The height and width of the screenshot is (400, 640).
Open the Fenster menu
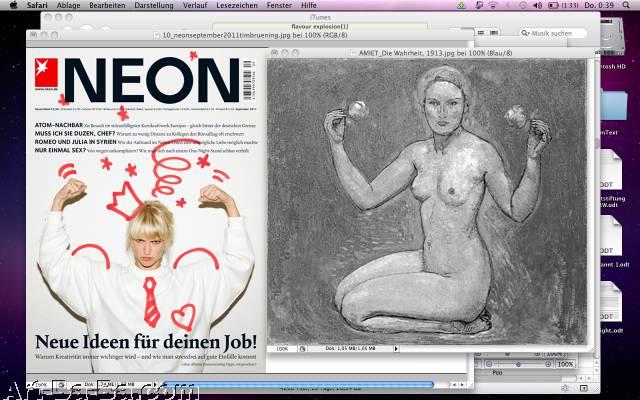pos(279,5)
